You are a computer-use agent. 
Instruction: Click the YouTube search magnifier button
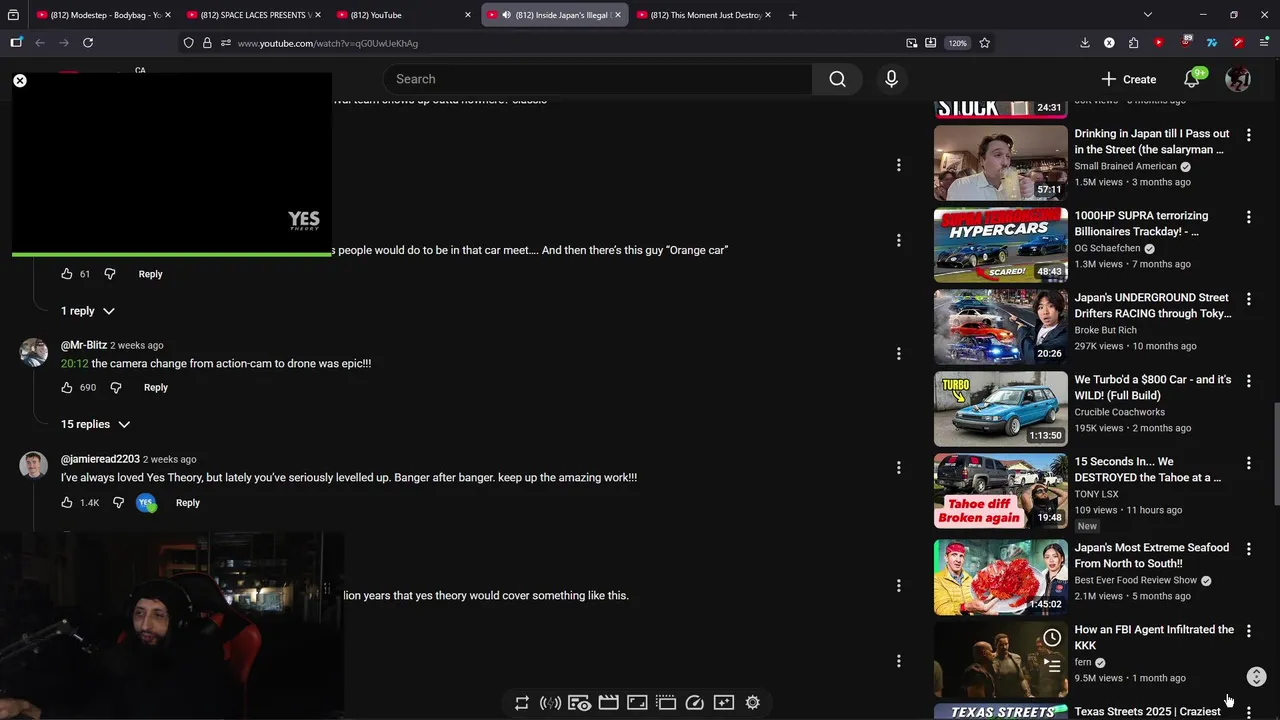pyautogui.click(x=838, y=79)
